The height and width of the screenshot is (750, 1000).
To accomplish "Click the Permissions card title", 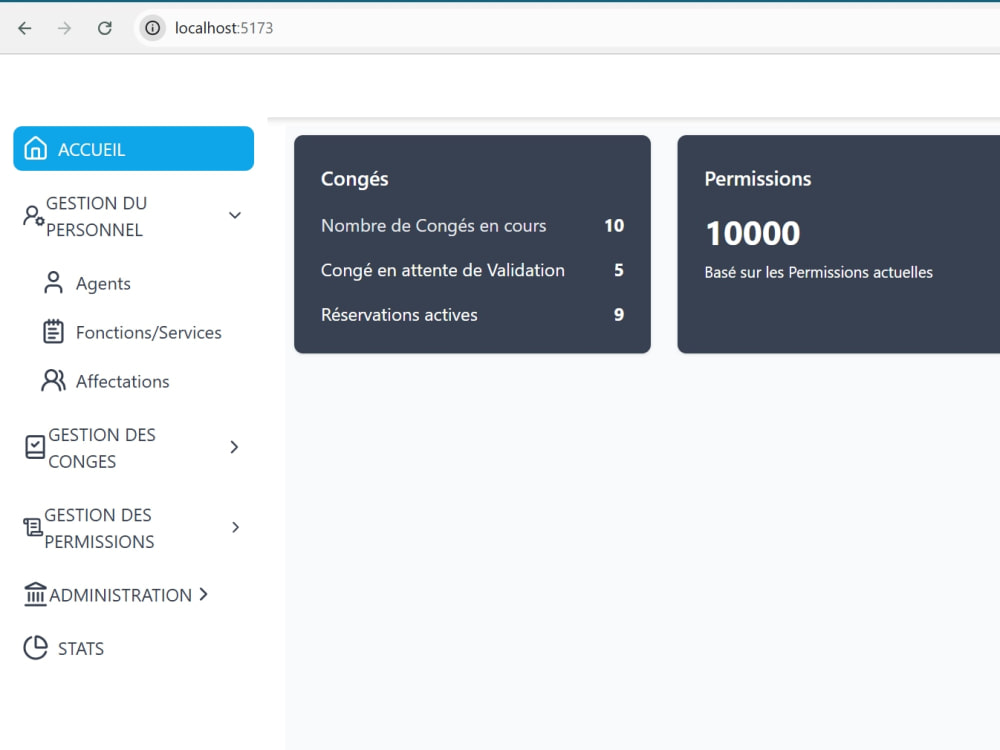I will click(758, 179).
